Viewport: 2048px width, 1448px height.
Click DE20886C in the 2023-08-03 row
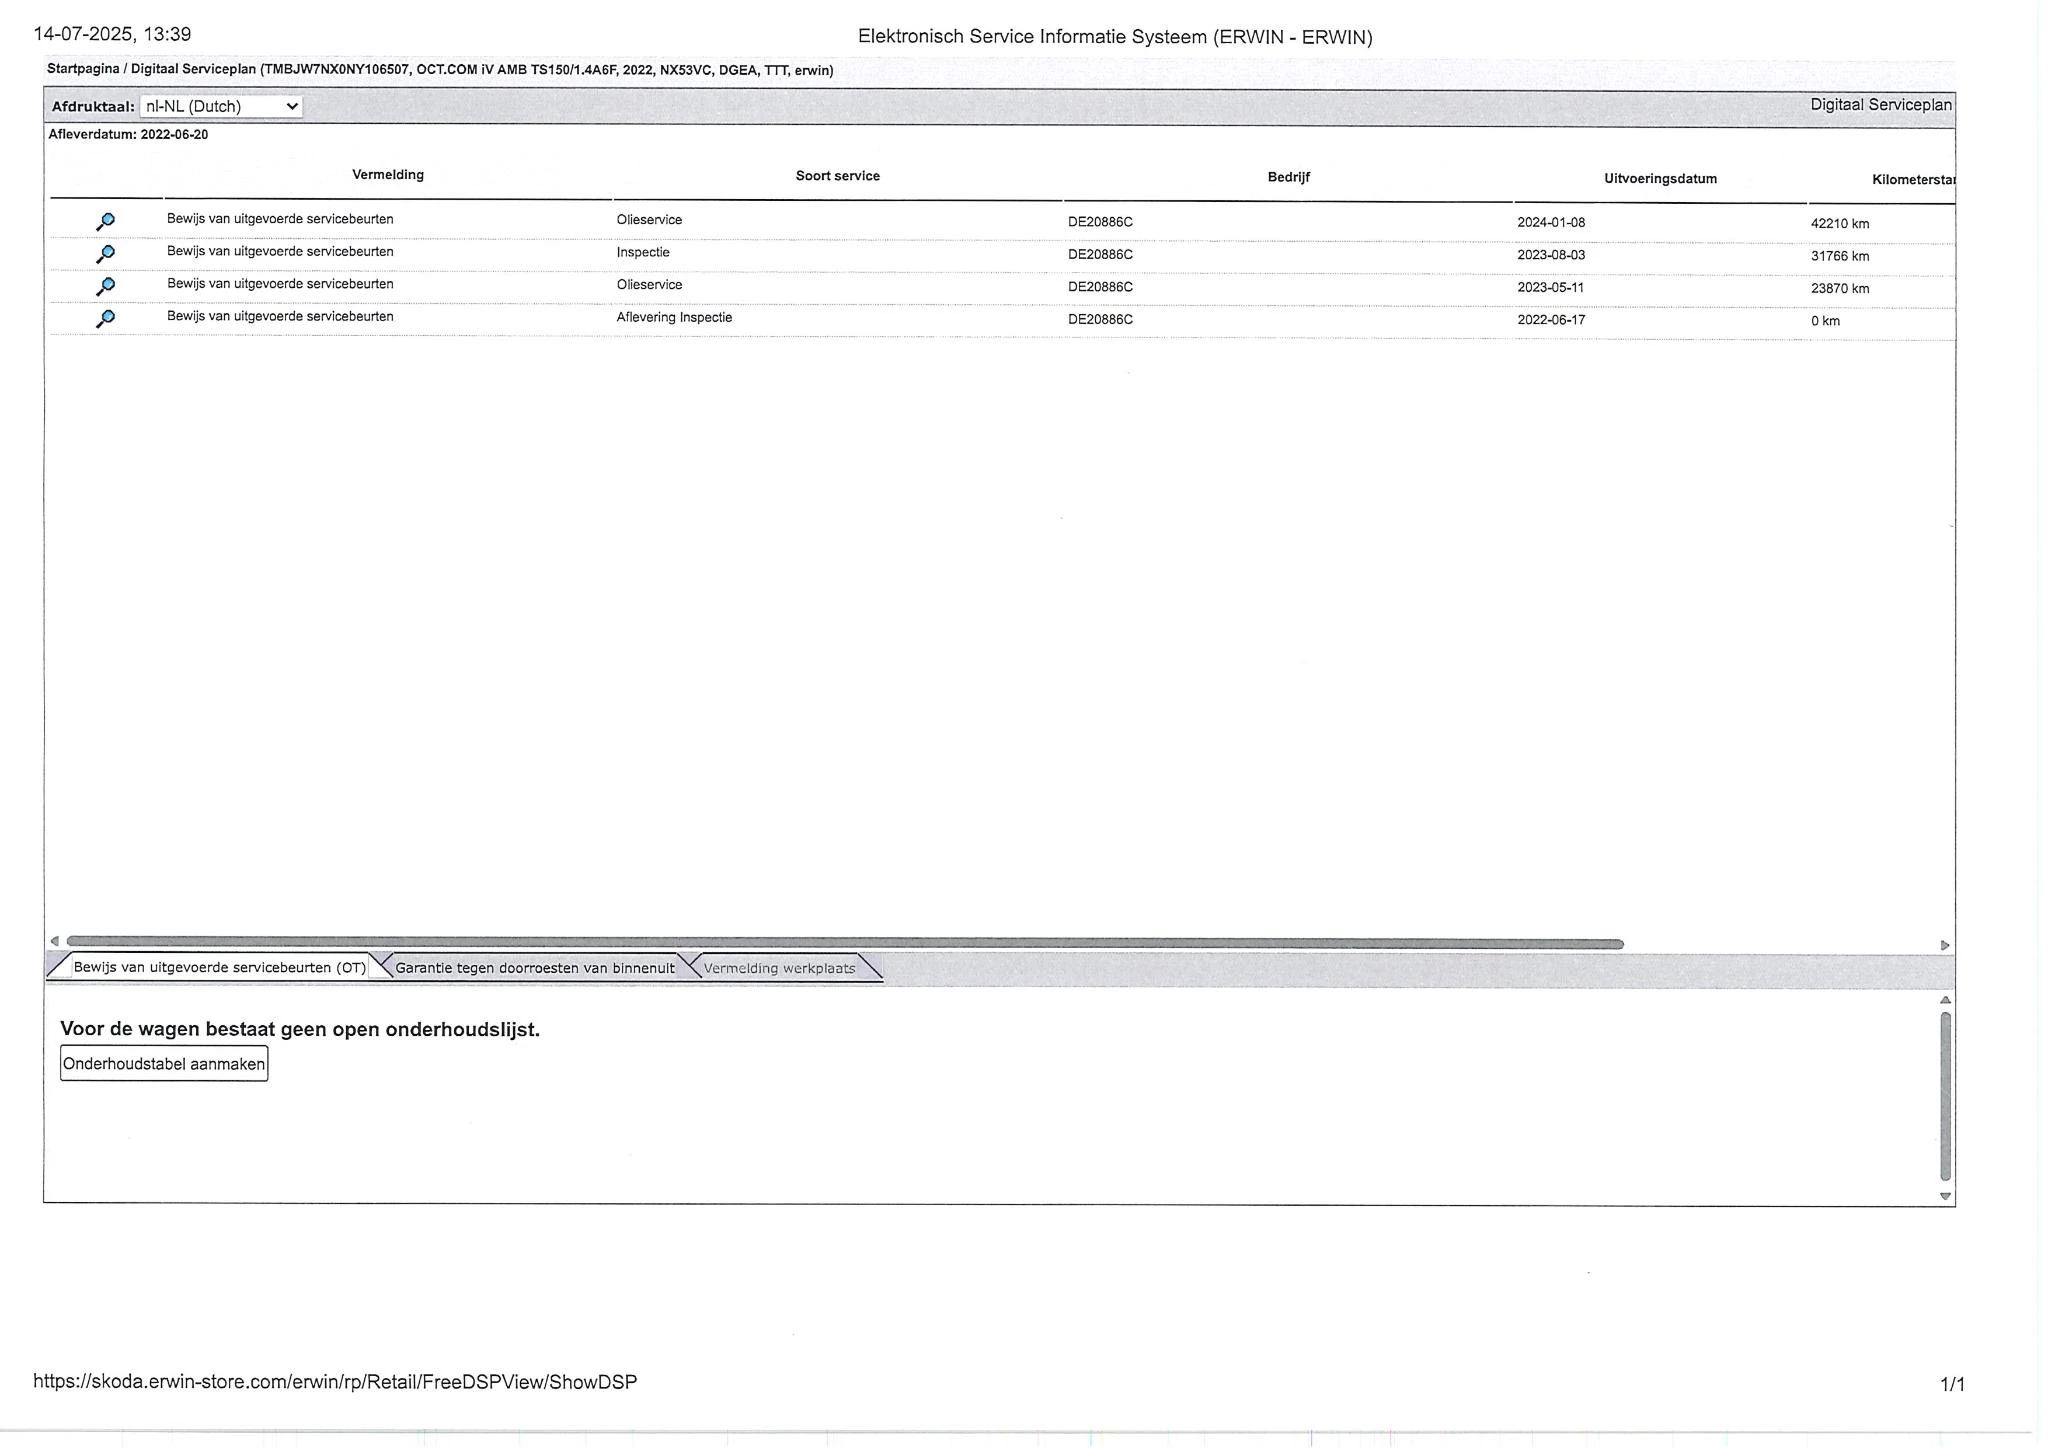pos(1100,255)
